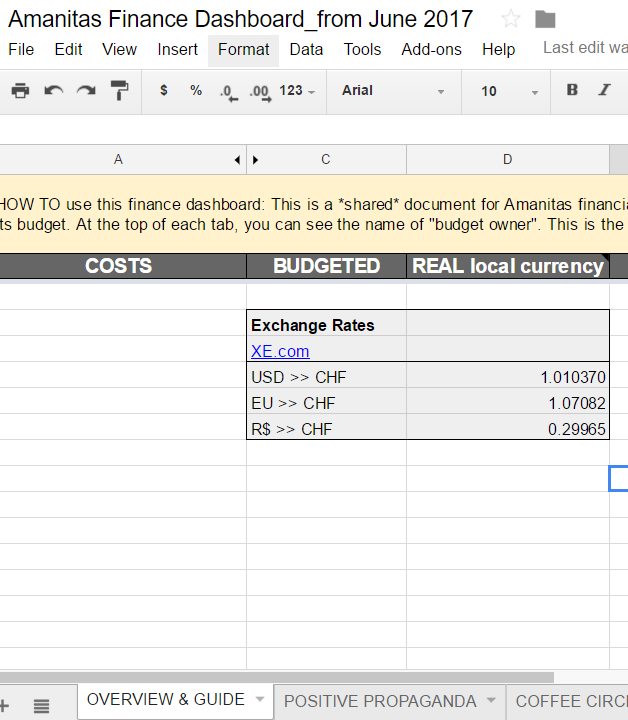Select the Exchange Rates cell
Viewport: 628px width, 720px height.
326,325
